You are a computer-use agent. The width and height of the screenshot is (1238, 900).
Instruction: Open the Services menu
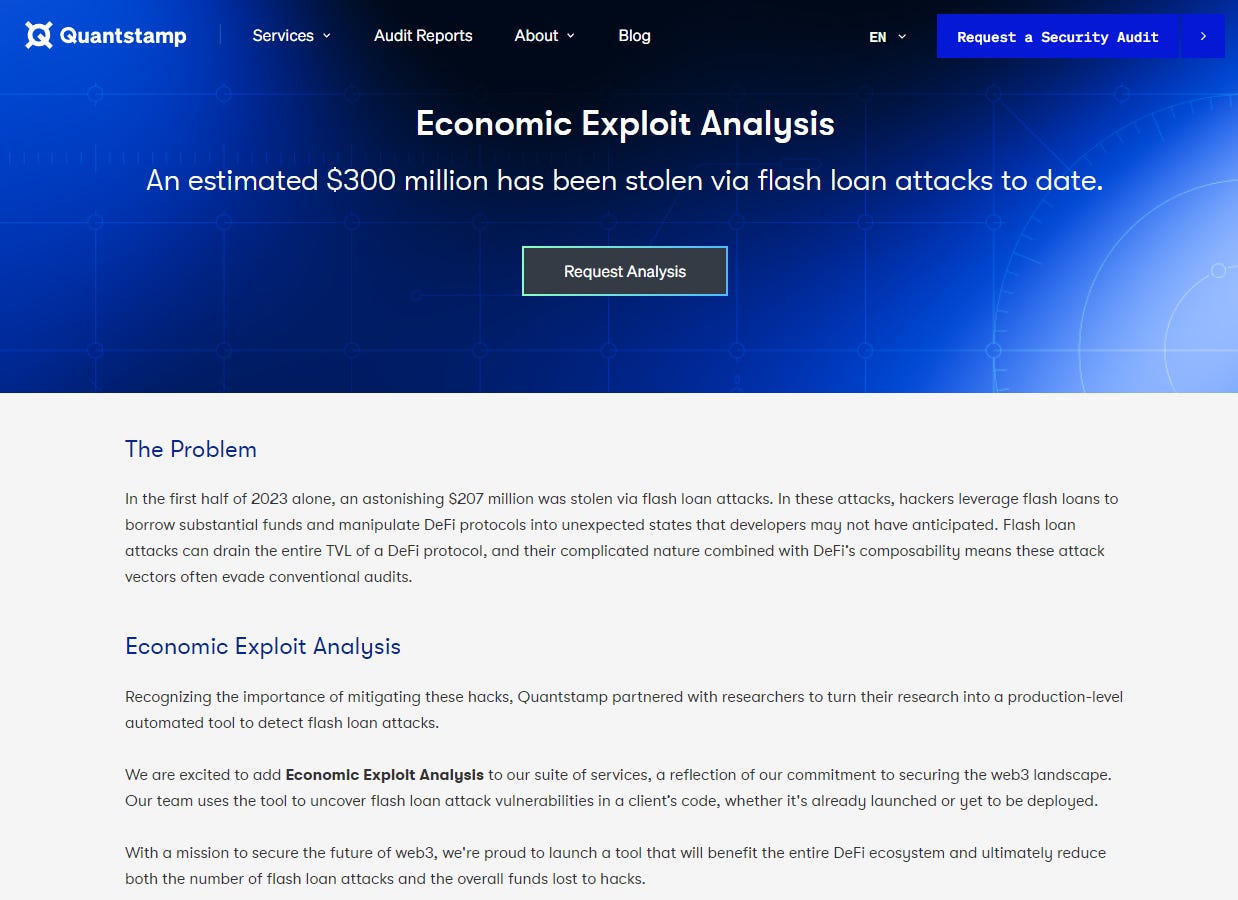point(291,35)
